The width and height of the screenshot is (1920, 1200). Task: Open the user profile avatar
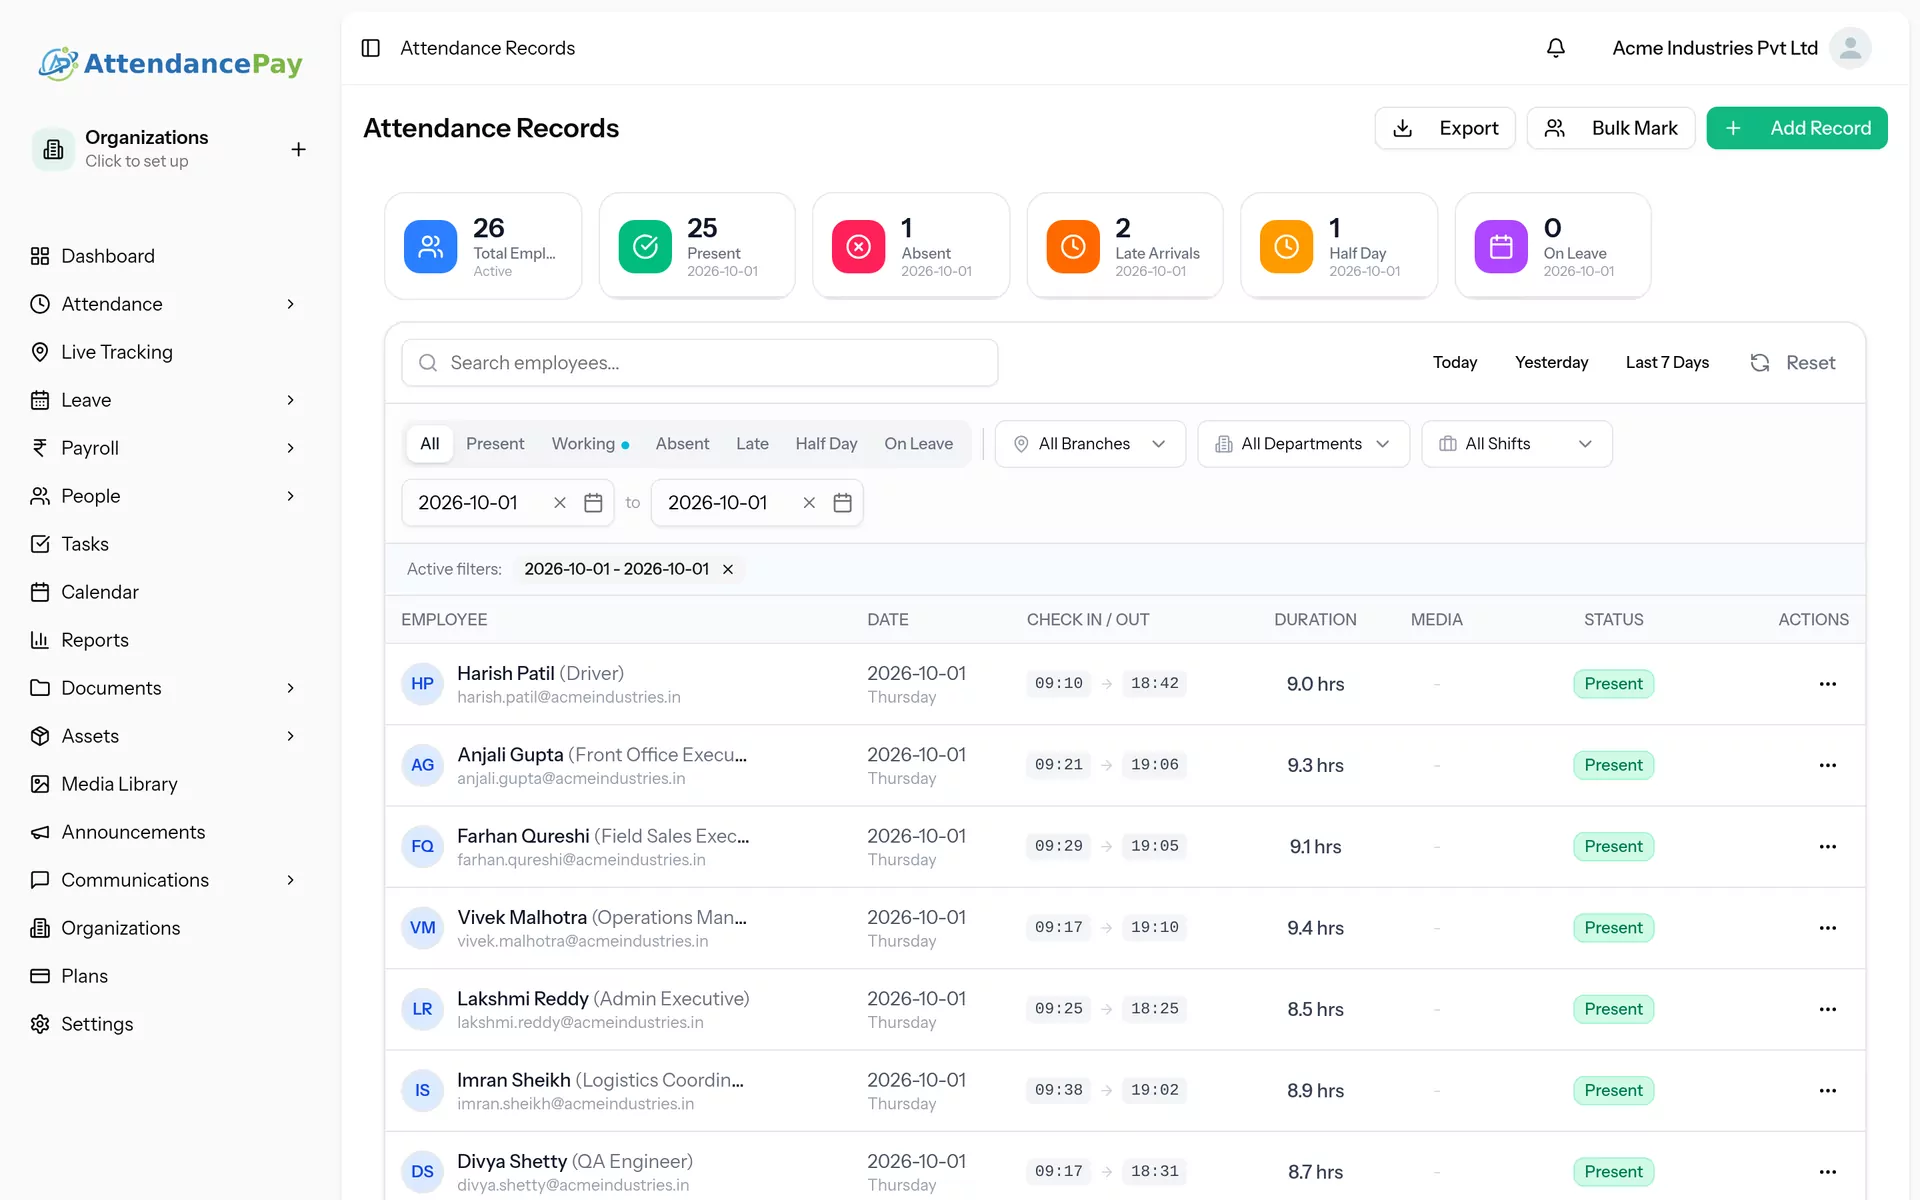pos(1850,48)
